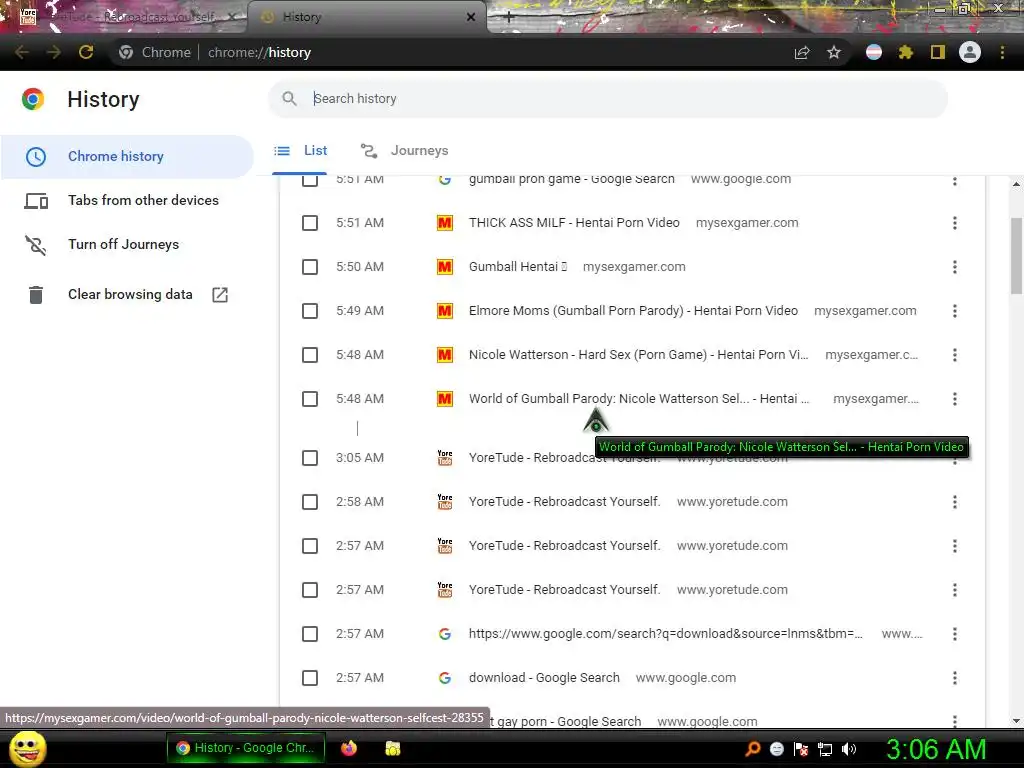The image size is (1024, 768).
Task: Open actions menu for the google.com/search URL entry
Action: click(x=955, y=634)
